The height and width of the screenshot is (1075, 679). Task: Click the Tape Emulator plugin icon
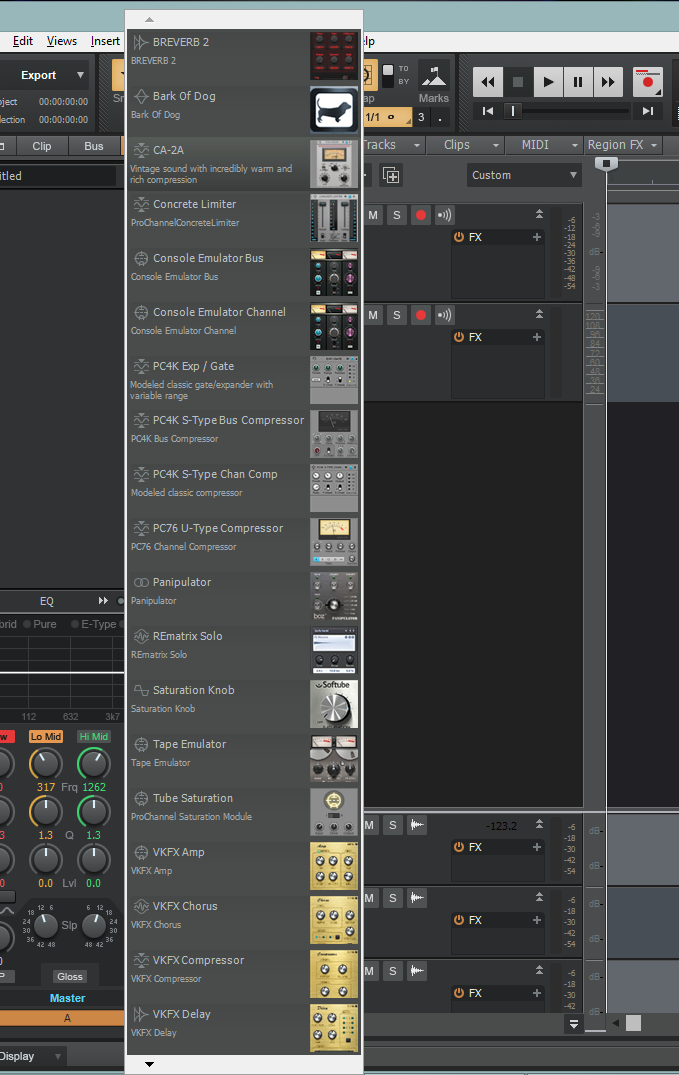point(141,745)
